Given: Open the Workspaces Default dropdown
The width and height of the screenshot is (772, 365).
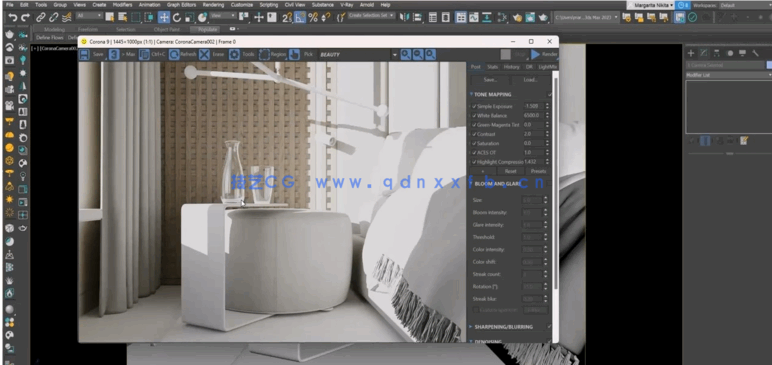Looking at the screenshot, I should click(745, 5).
